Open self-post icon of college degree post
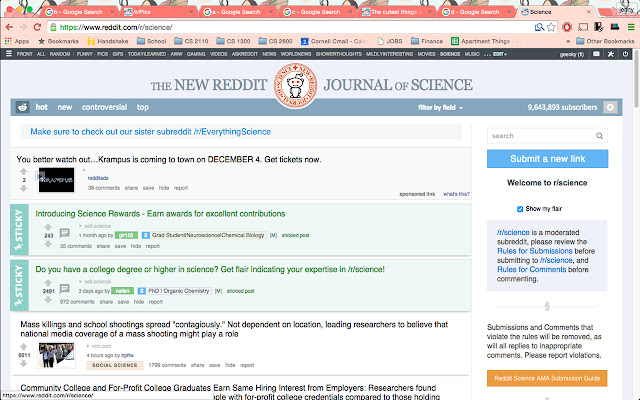The width and height of the screenshot is (640, 400). click(64, 289)
